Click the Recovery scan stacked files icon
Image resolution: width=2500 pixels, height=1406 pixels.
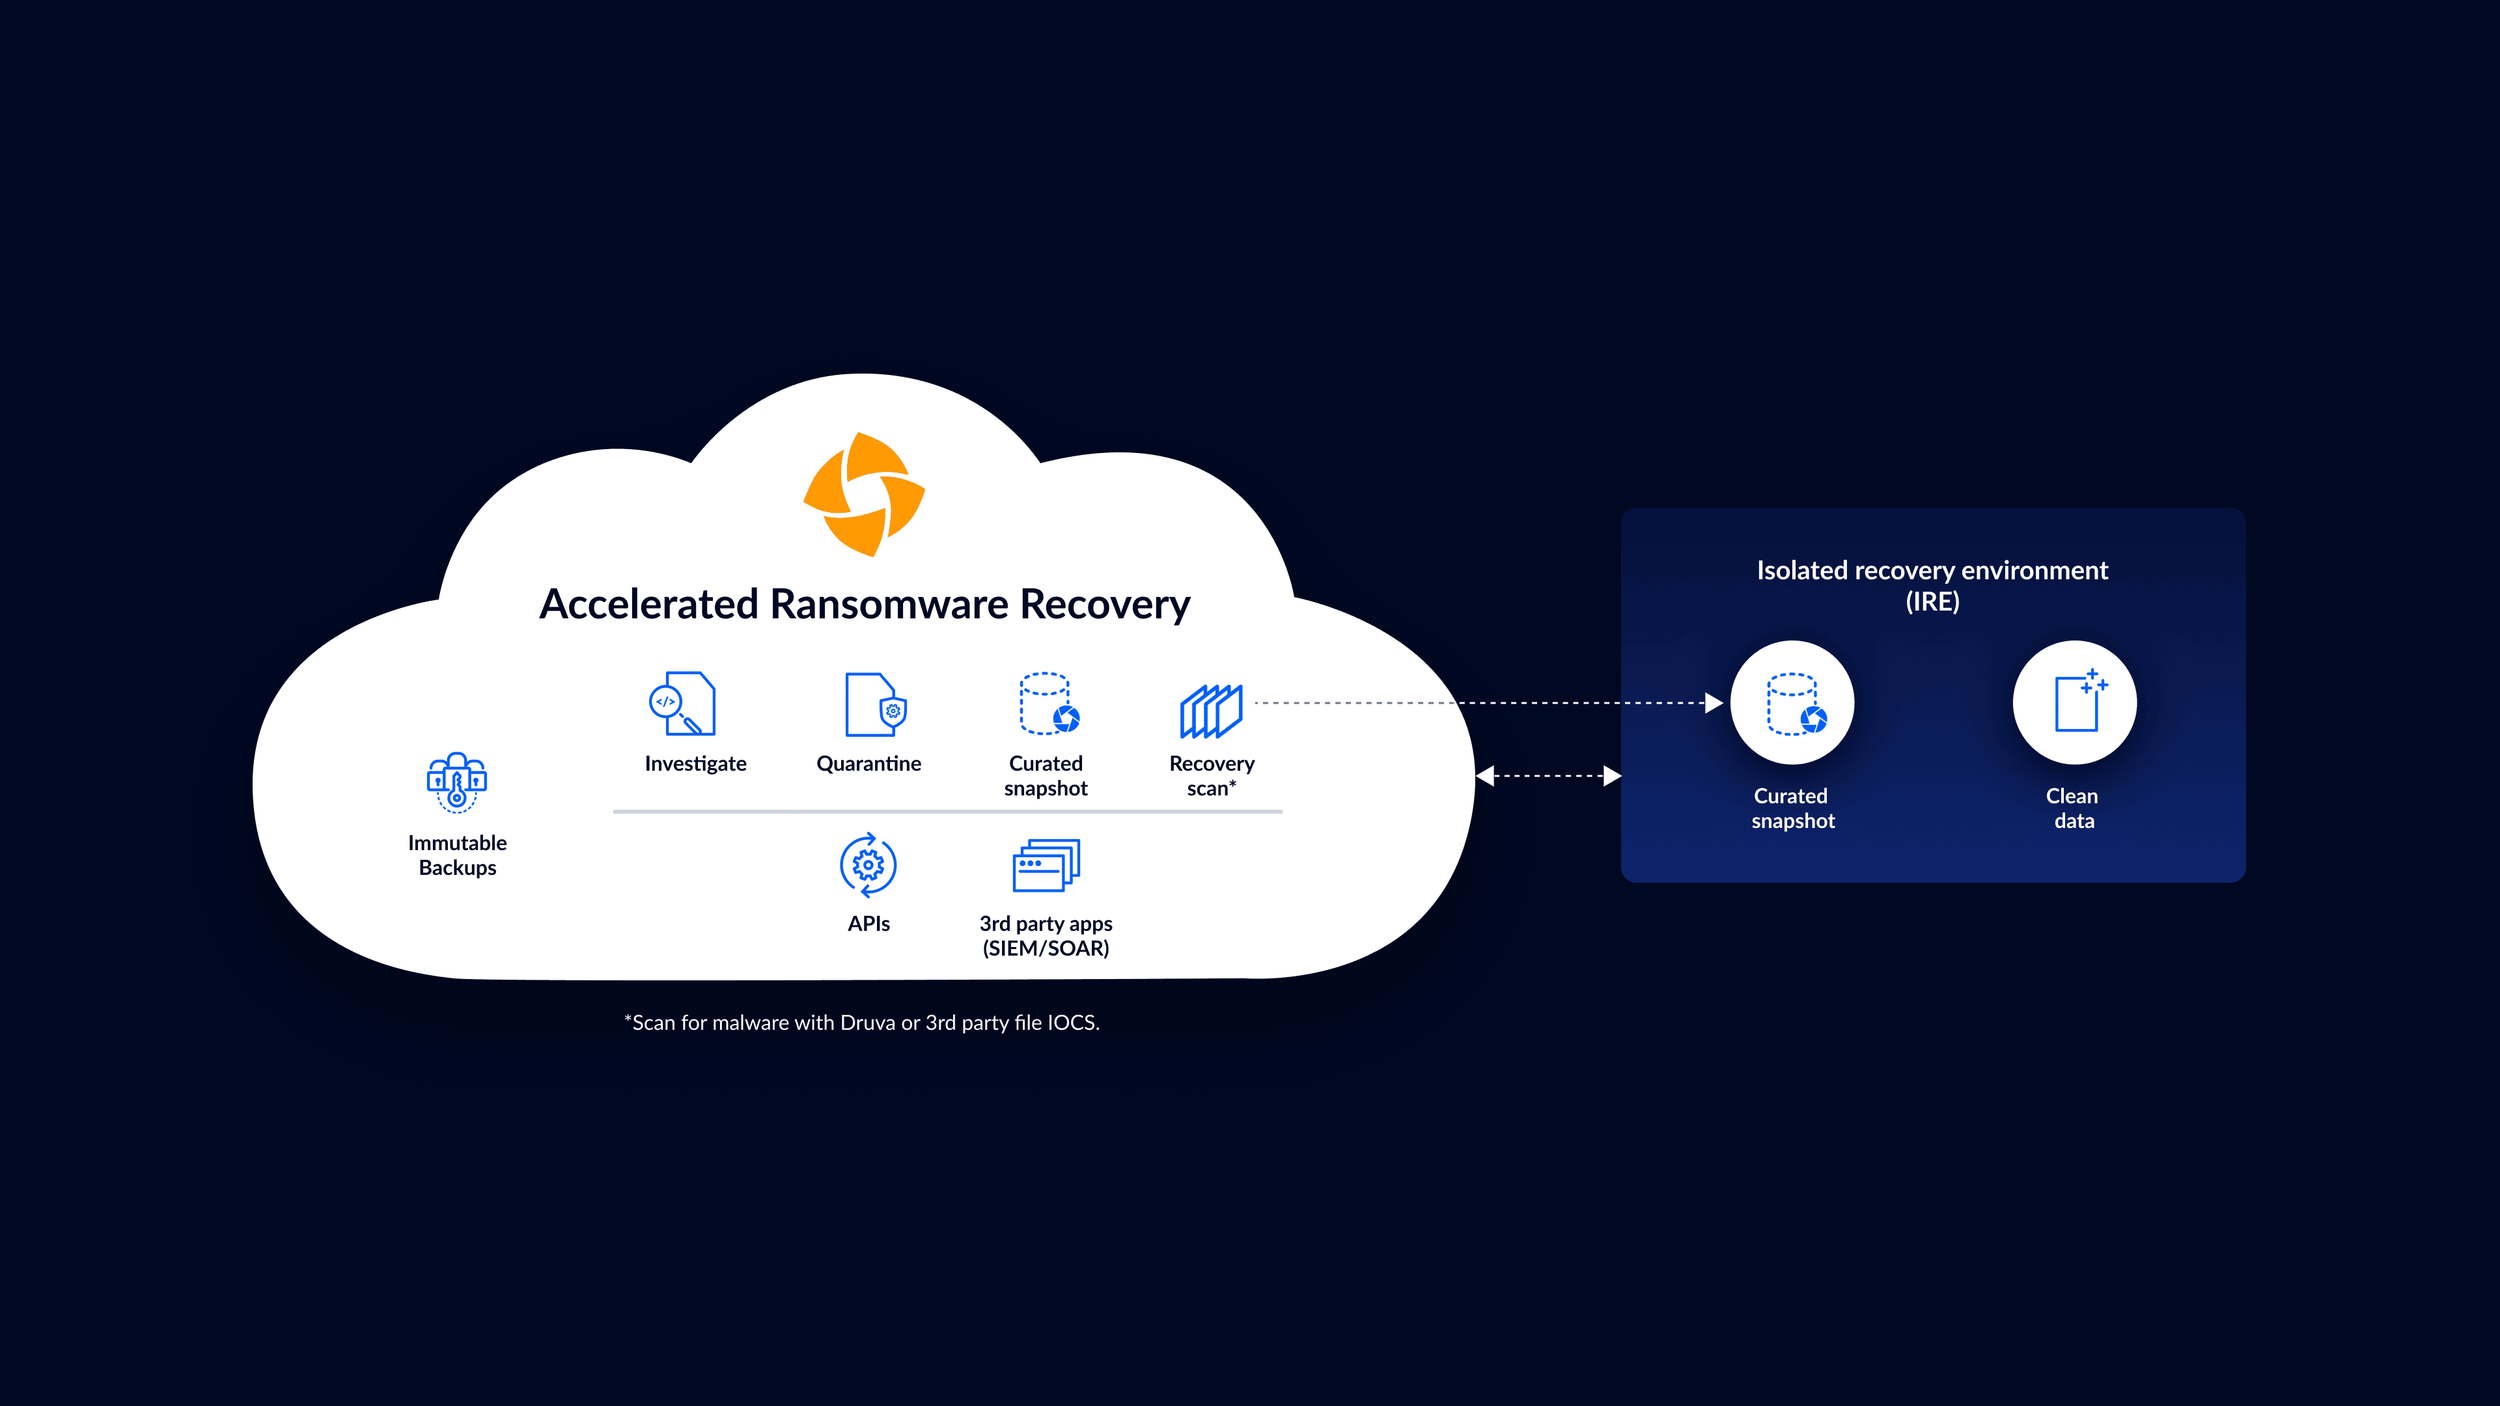click(1211, 711)
